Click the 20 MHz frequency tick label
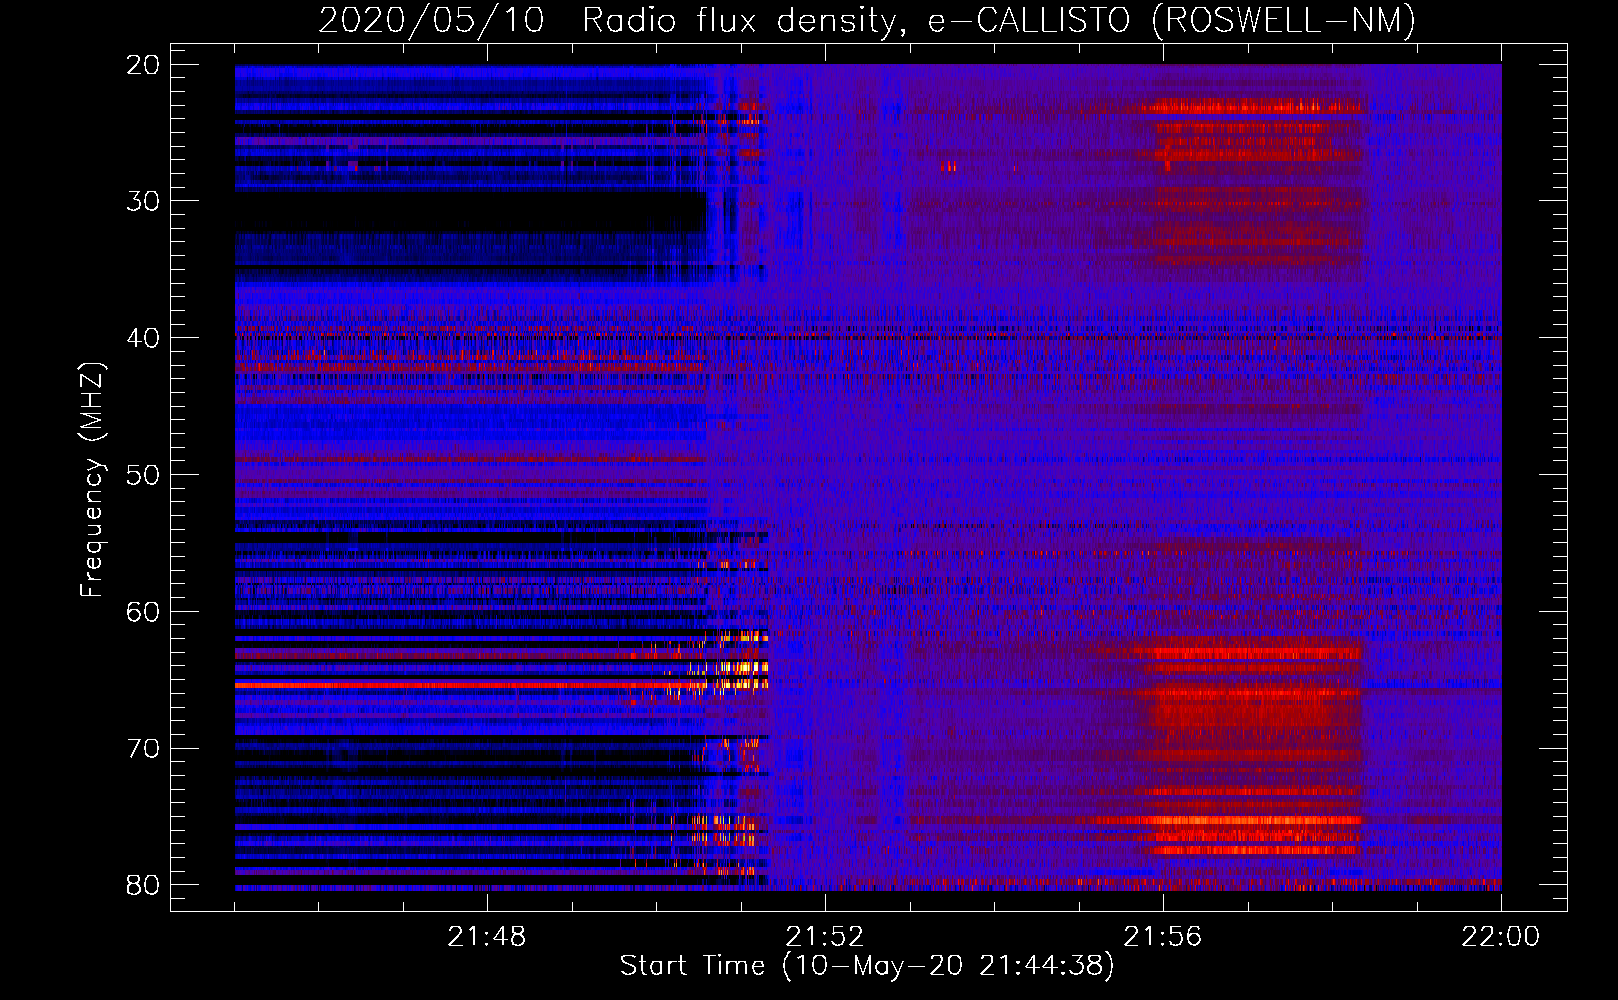Screen dimensions: 1618x1000 tap(144, 65)
